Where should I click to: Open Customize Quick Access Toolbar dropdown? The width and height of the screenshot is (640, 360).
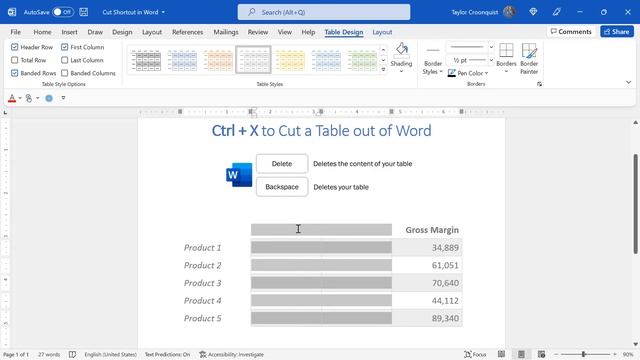point(63,98)
